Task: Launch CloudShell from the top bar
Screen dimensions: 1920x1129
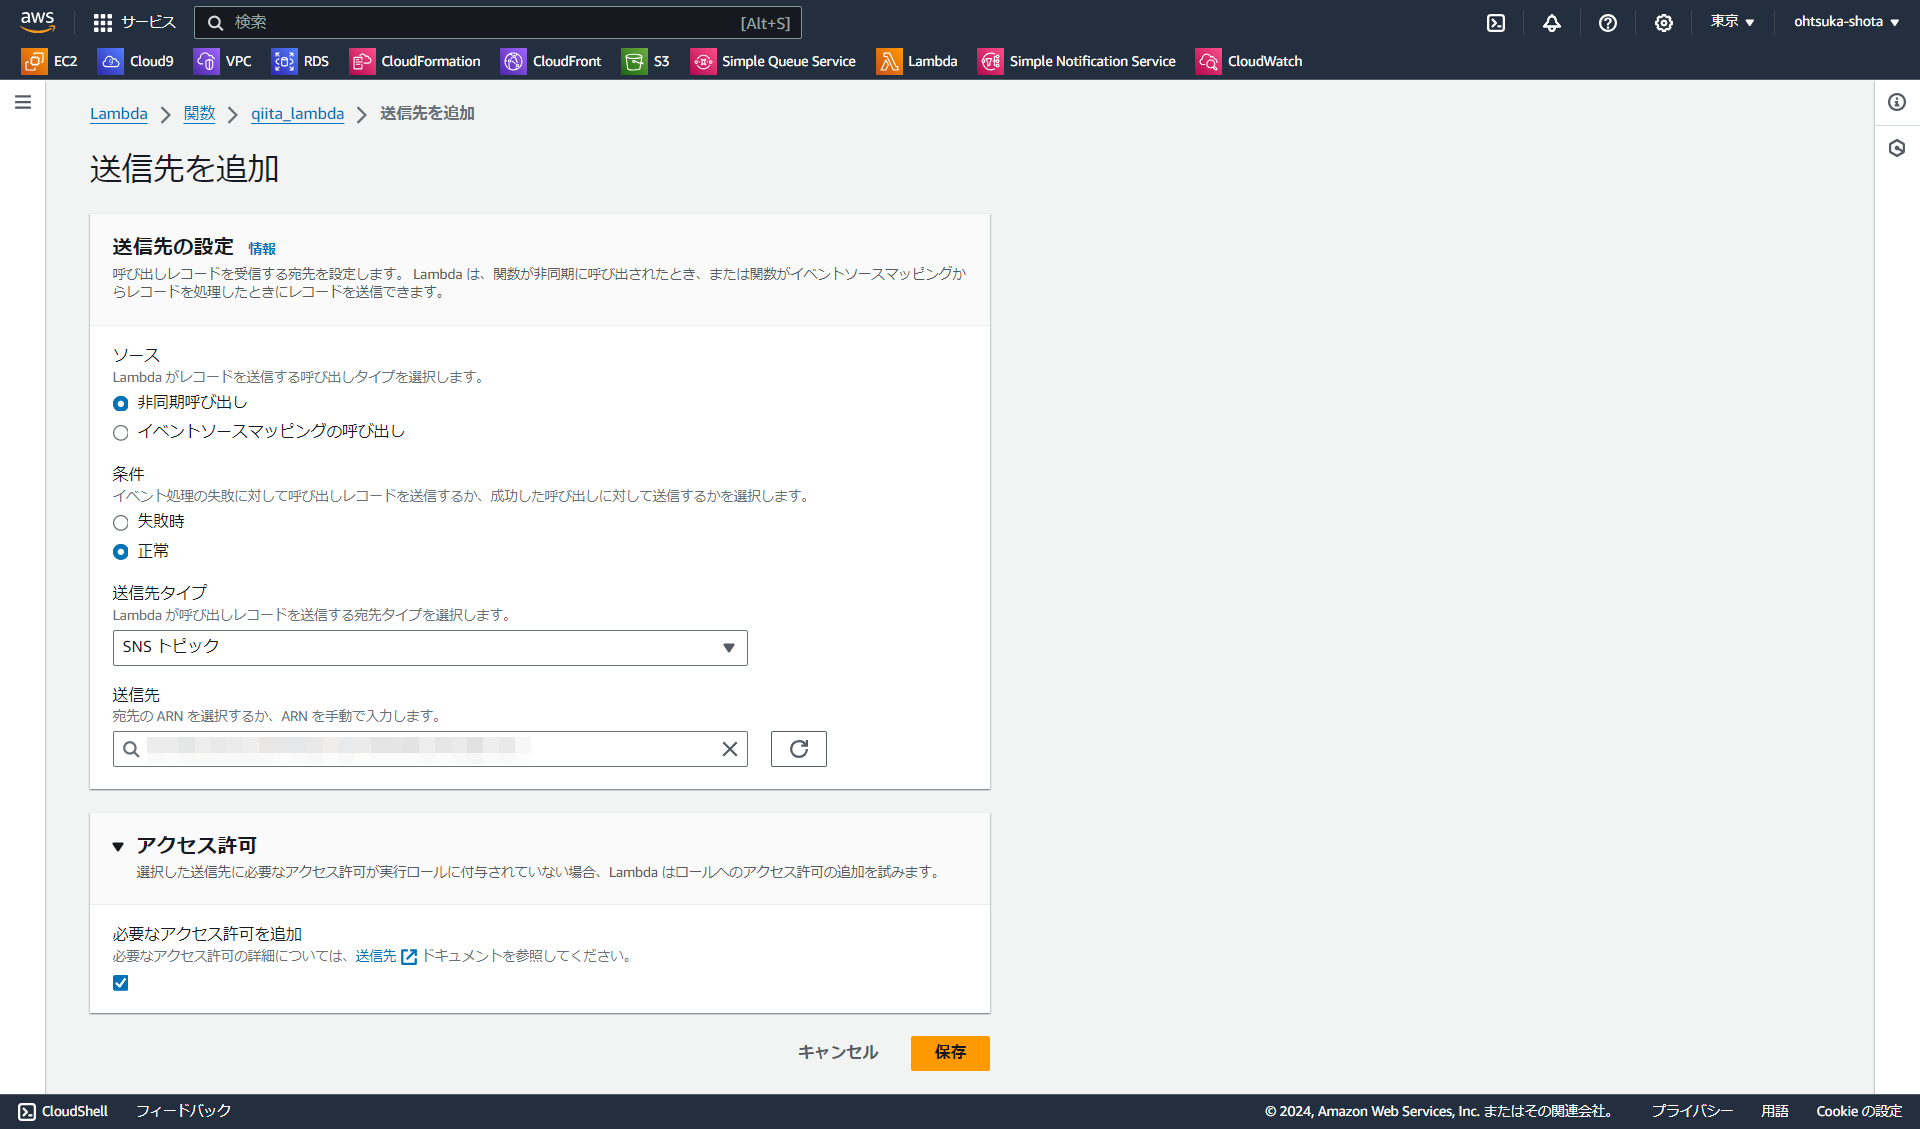Action: 1496,22
